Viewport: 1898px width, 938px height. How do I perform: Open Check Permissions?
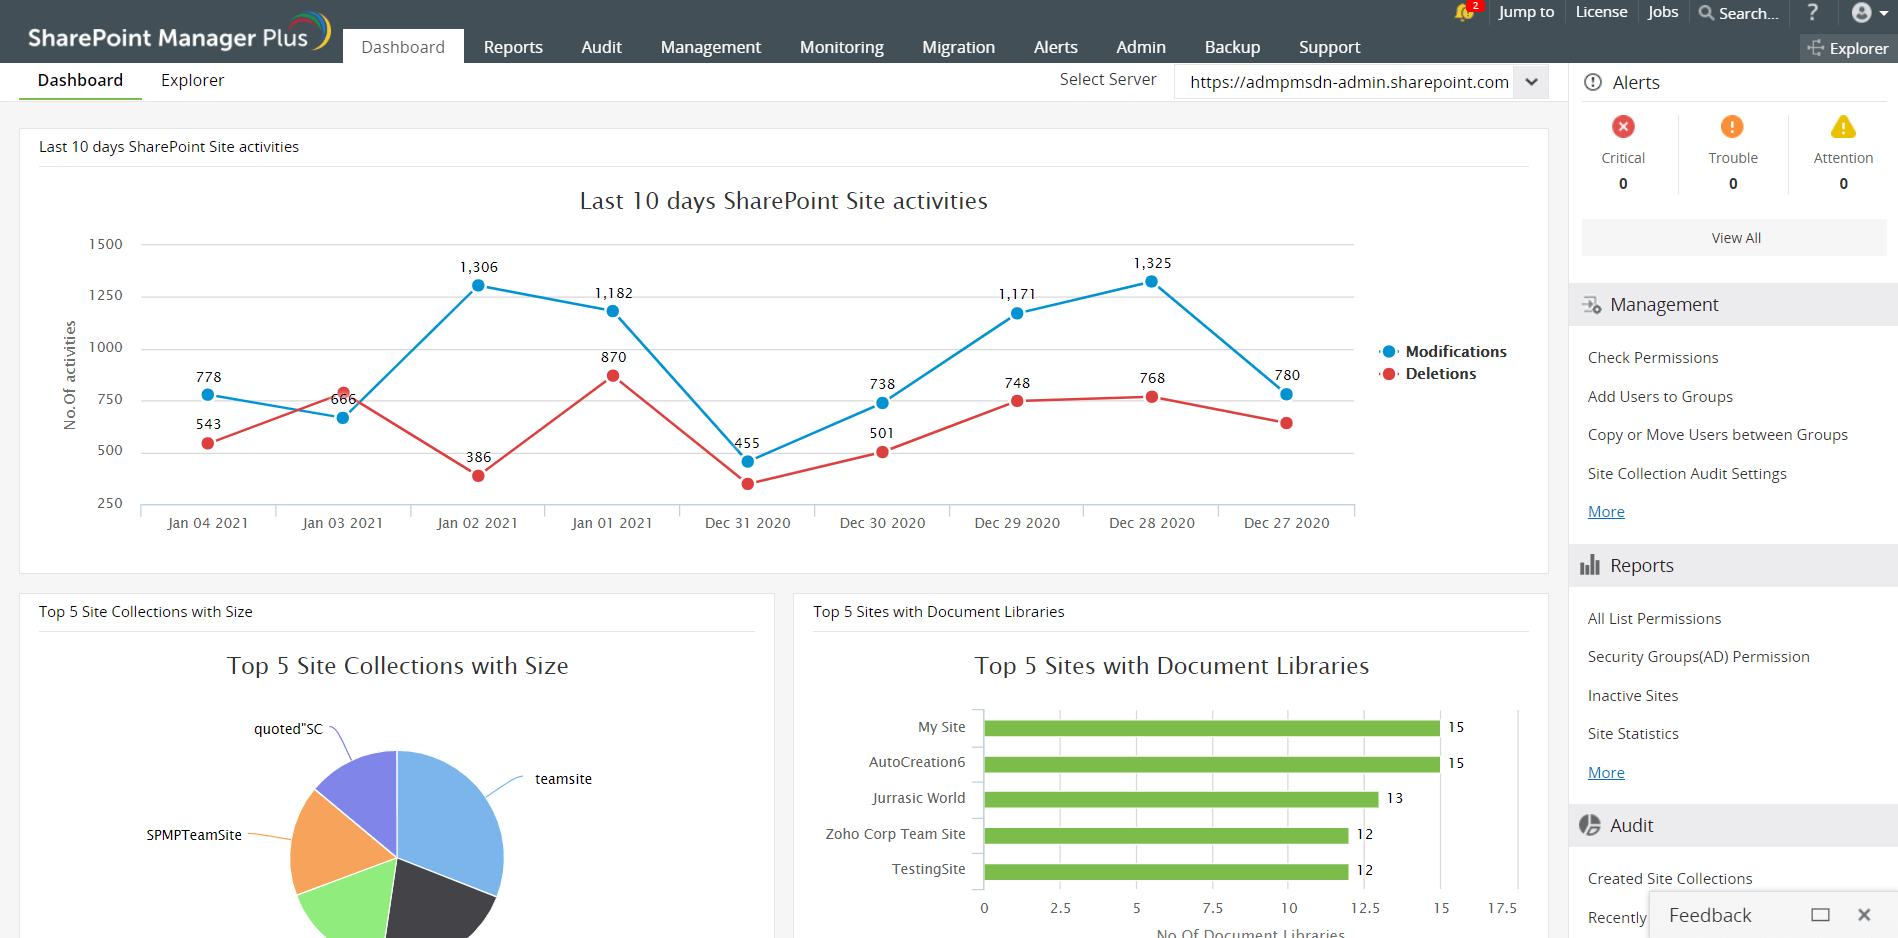(1653, 358)
